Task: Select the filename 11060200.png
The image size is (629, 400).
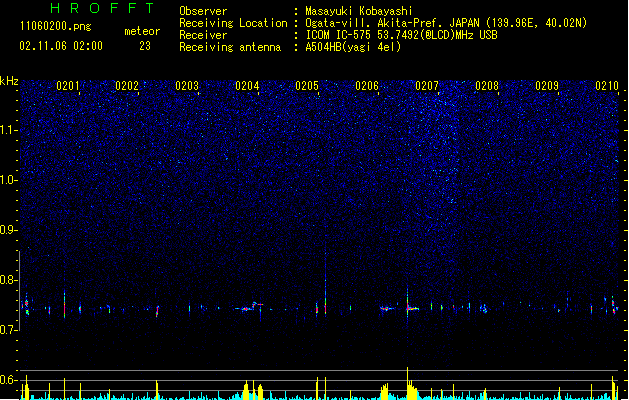Action: tap(56, 26)
